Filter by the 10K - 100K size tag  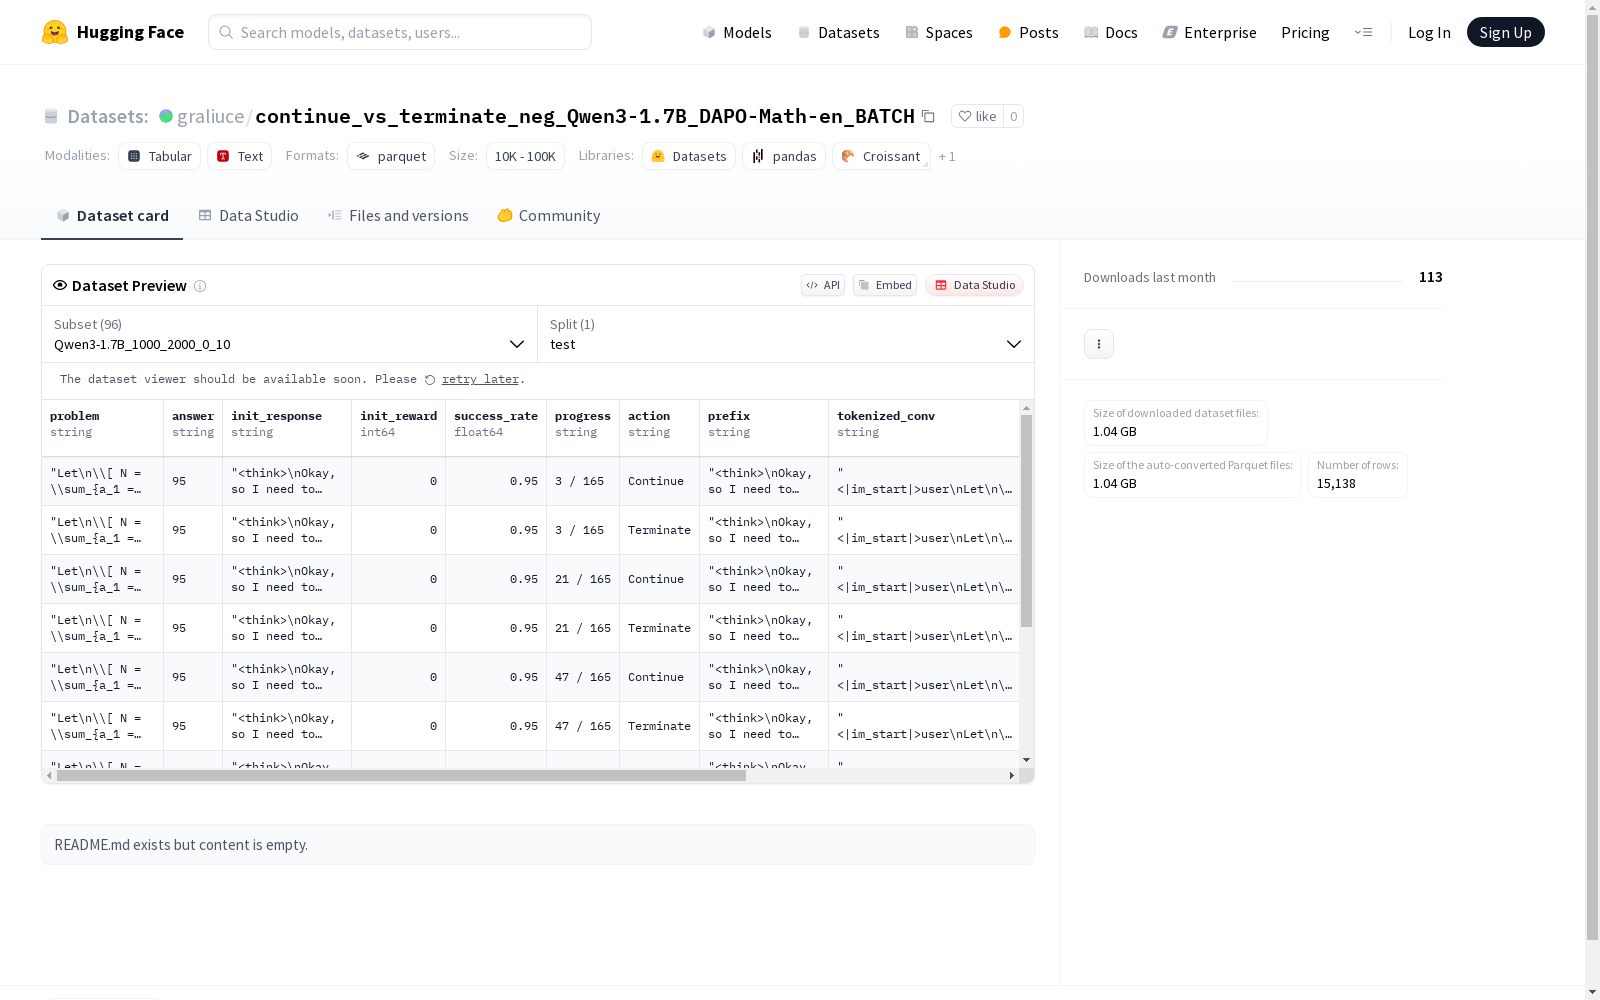pos(525,156)
